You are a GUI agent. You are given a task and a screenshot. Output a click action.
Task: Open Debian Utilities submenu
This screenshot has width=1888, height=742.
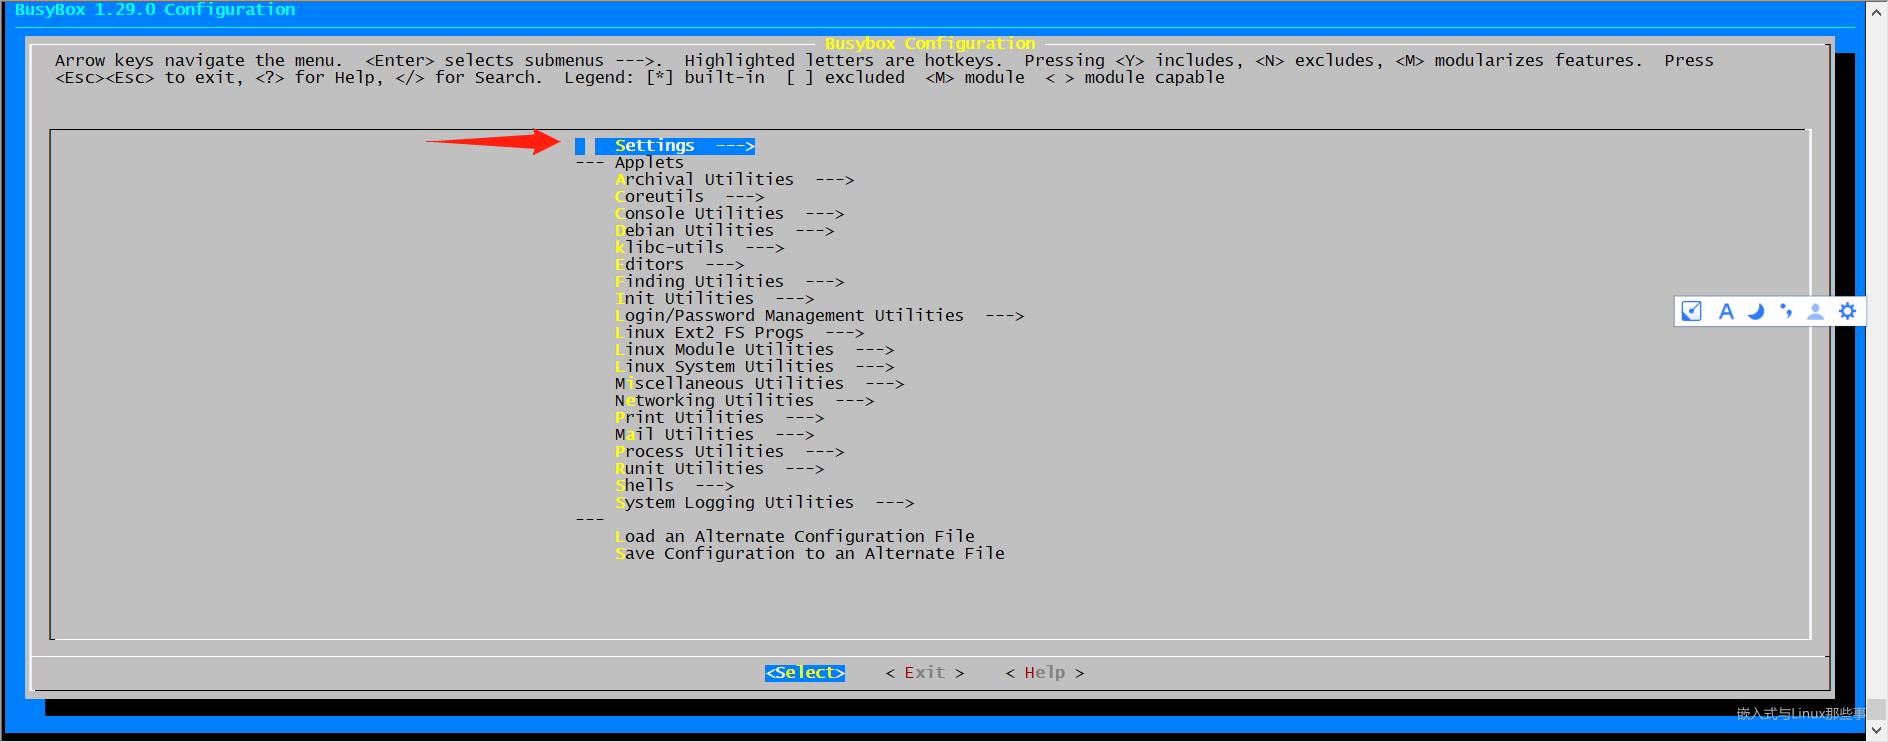pos(724,231)
